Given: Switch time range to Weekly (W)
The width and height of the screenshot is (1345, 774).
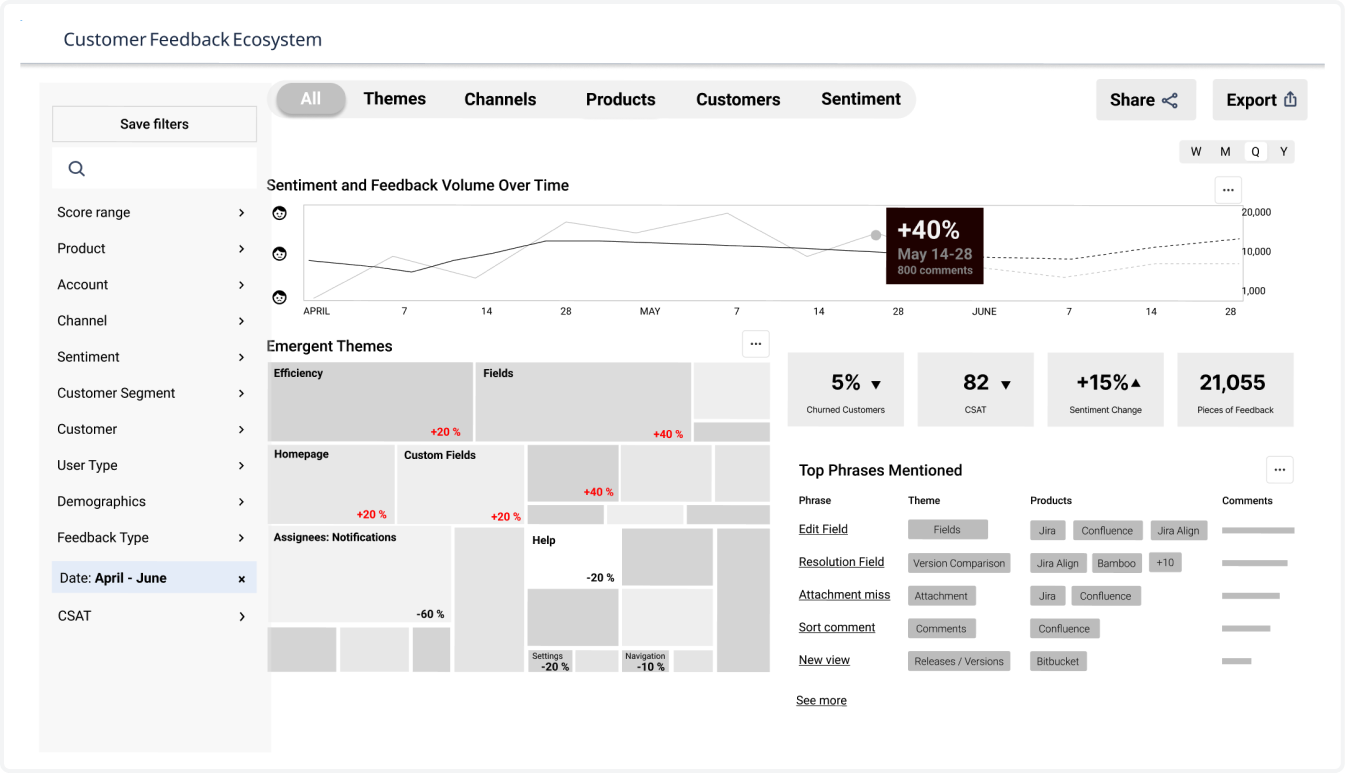Looking at the screenshot, I should (1196, 152).
